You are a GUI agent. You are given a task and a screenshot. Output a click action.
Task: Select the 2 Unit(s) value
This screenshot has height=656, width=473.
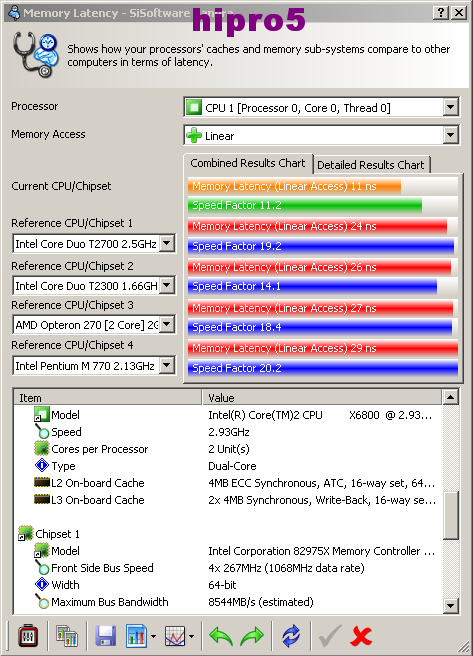[229, 449]
